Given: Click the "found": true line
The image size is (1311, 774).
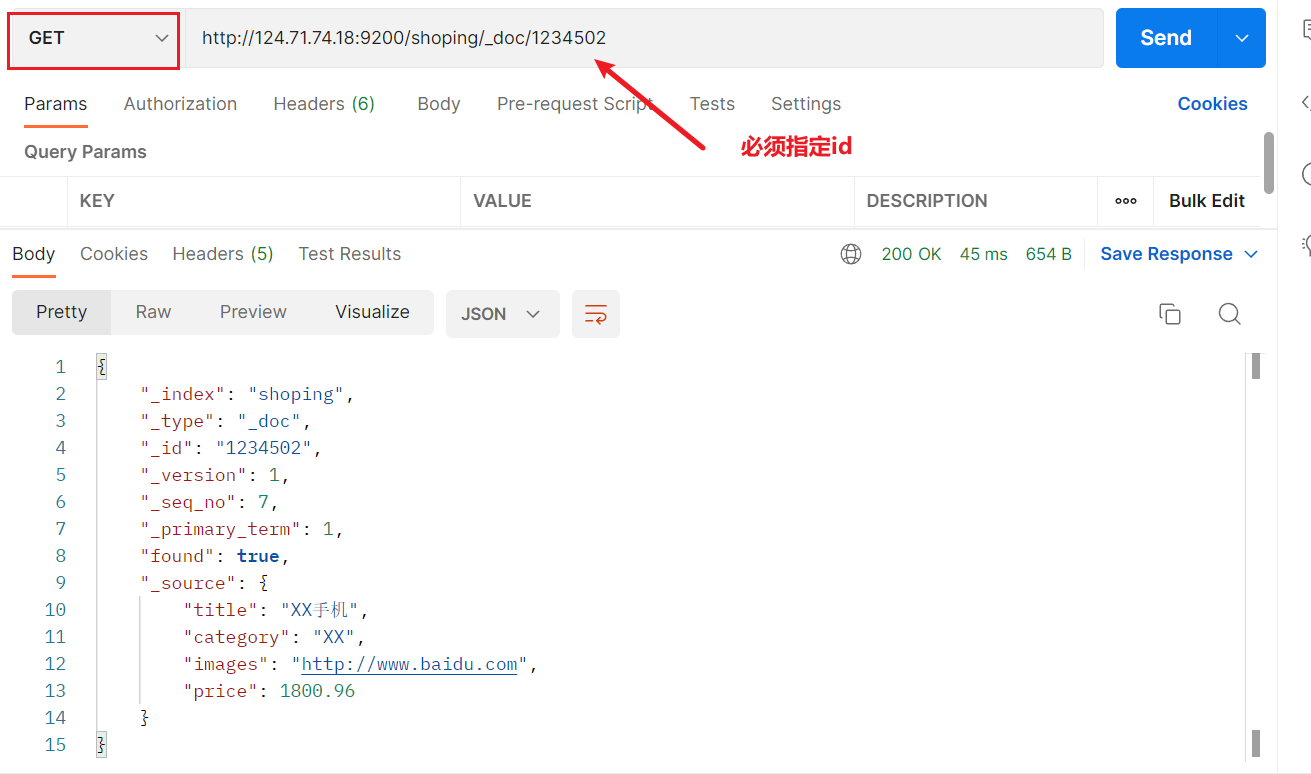Looking at the screenshot, I should 215,556.
